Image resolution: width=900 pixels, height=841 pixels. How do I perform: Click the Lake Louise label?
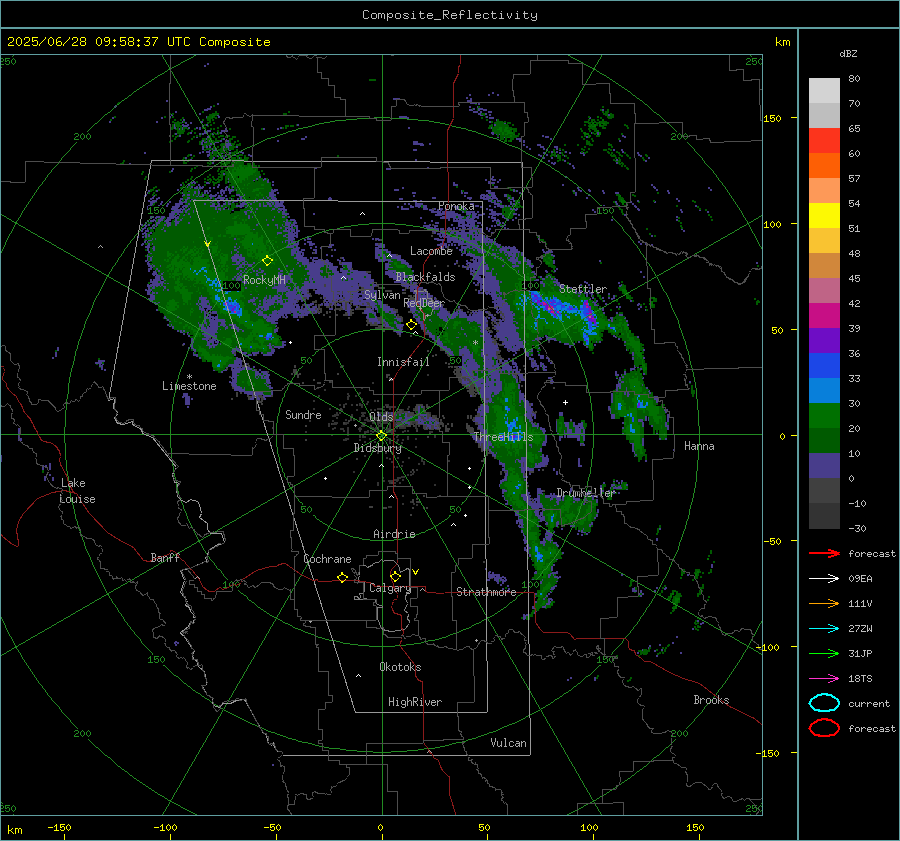click(x=77, y=491)
